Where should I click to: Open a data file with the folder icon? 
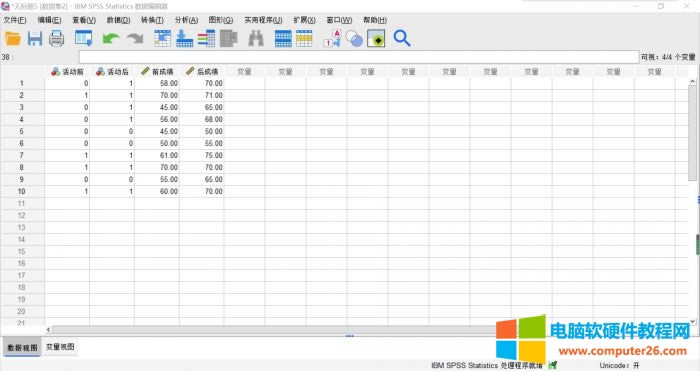pyautogui.click(x=13, y=38)
